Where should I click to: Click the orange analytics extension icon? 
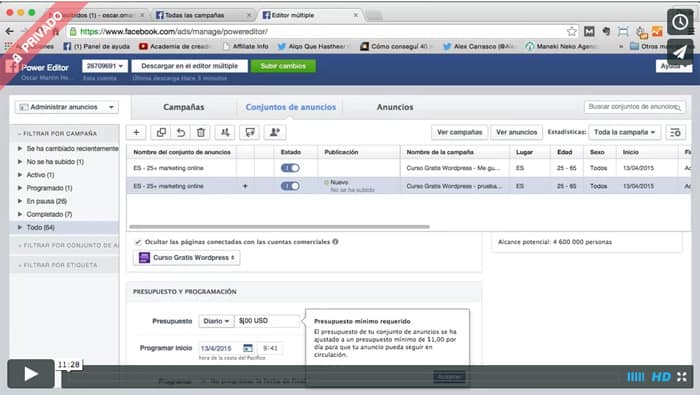pyautogui.click(x=657, y=31)
